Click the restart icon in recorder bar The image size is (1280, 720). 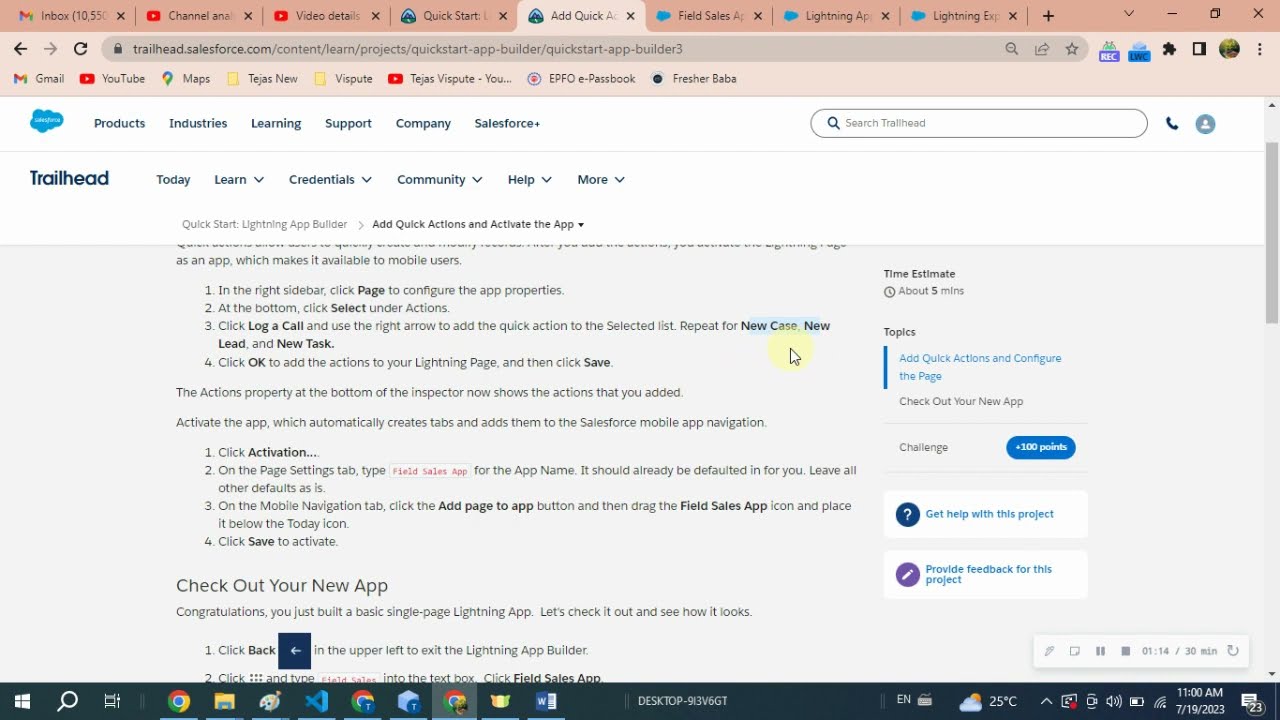tap(1233, 651)
